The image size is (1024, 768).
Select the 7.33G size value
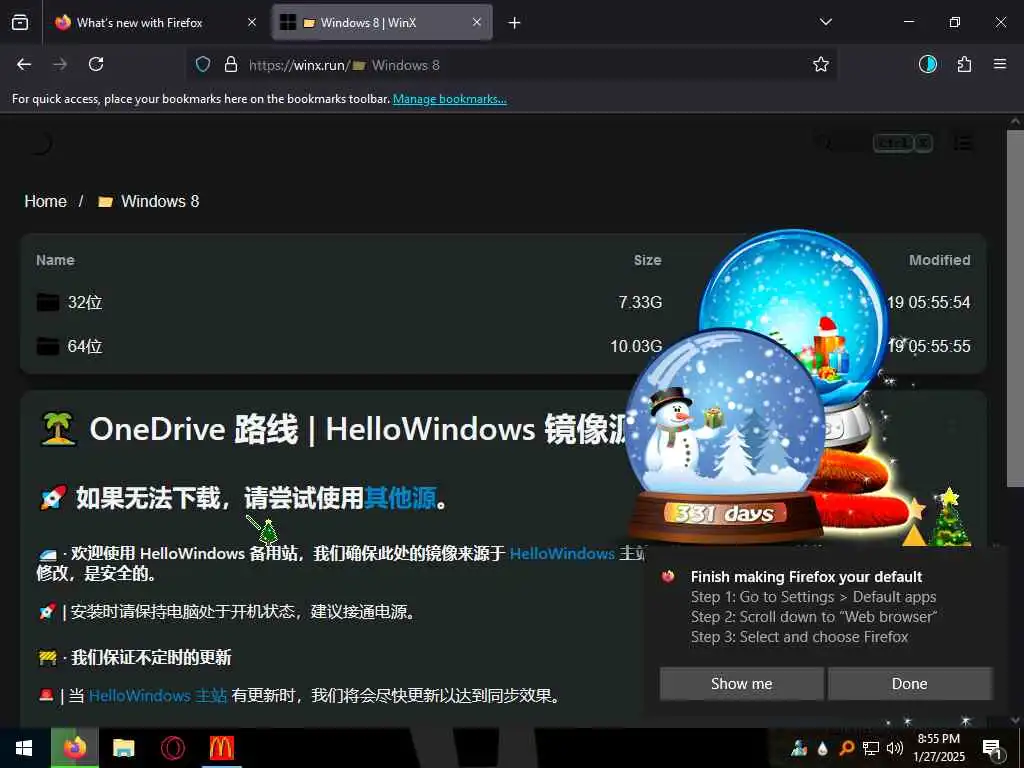tap(640, 302)
